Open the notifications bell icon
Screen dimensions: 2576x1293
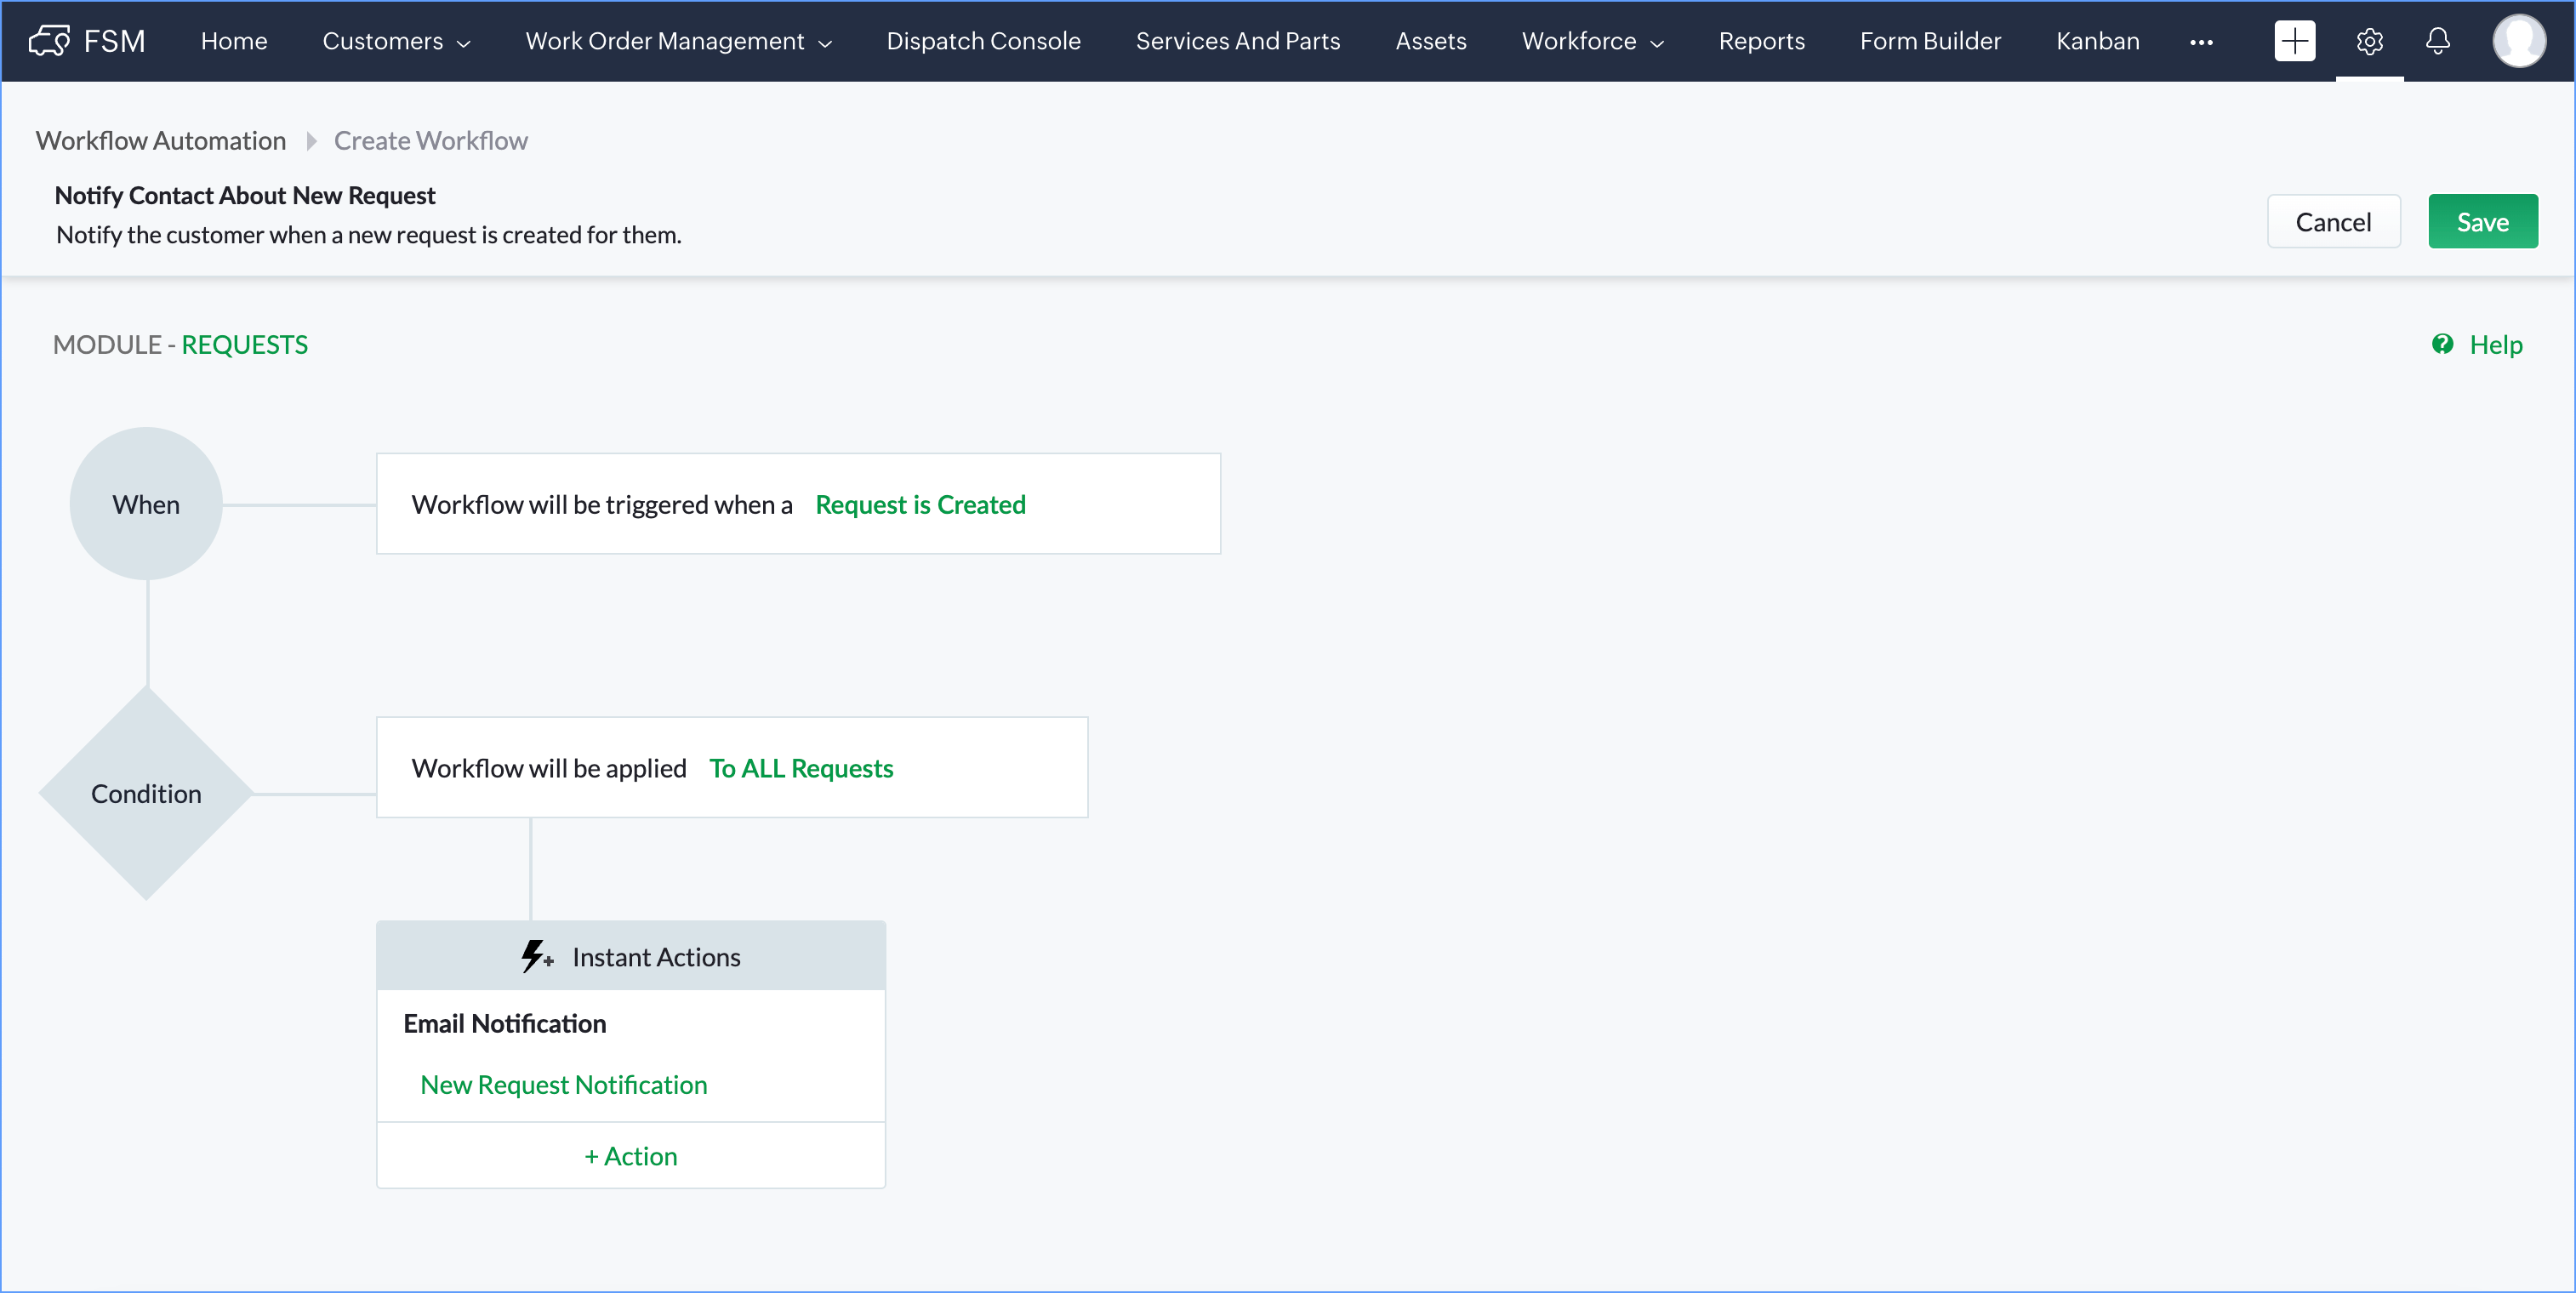[2438, 41]
